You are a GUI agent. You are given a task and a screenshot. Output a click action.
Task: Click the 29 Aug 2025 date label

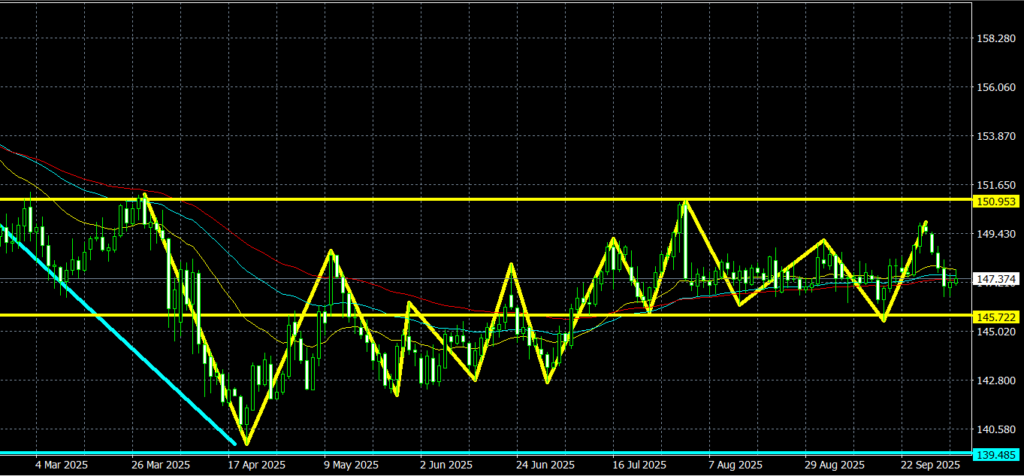pyautogui.click(x=836, y=466)
